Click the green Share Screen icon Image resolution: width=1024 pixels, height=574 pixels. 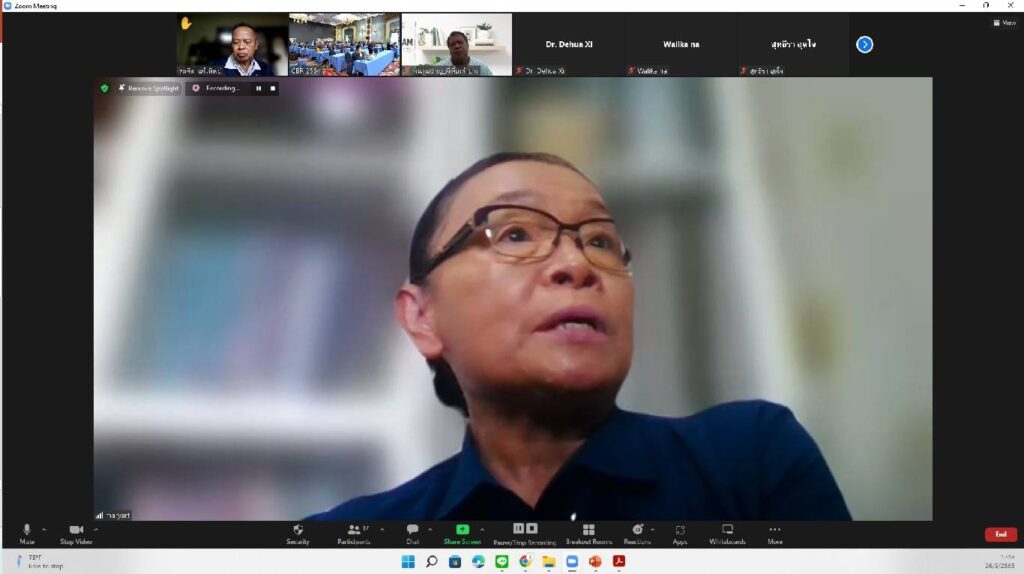click(x=462, y=530)
